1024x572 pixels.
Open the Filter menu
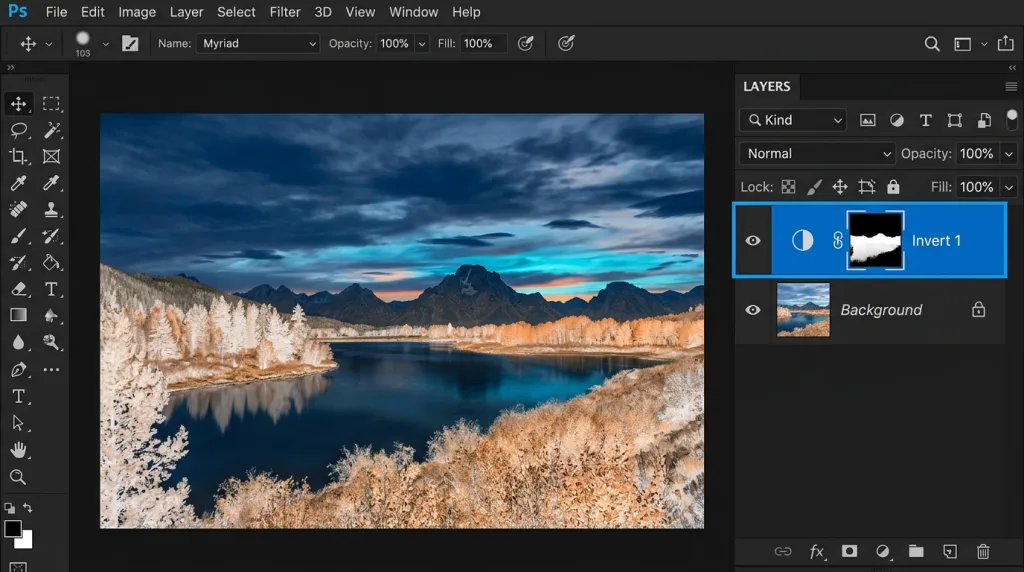285,12
